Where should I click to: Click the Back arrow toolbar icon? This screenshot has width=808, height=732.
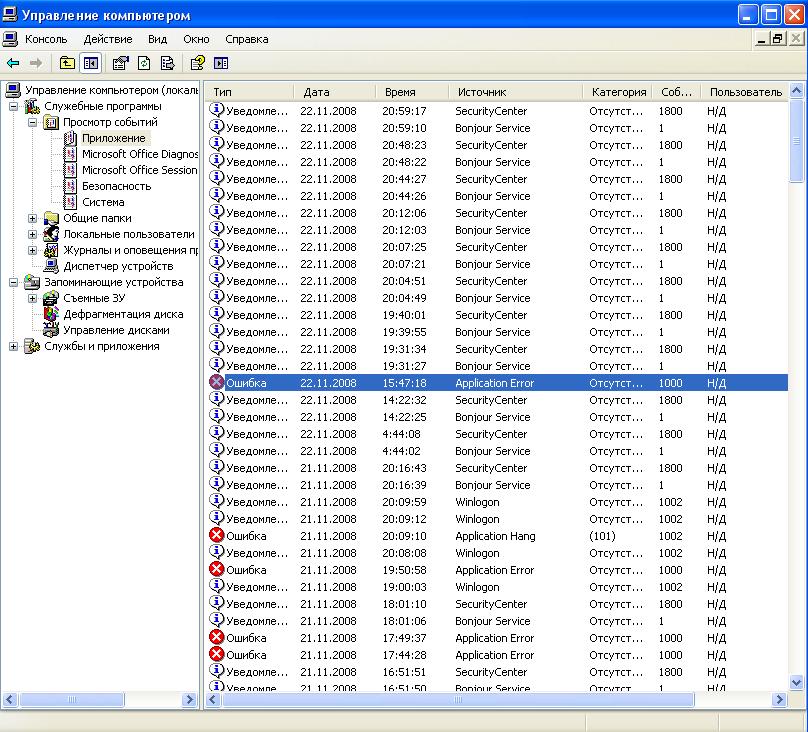click(x=13, y=63)
